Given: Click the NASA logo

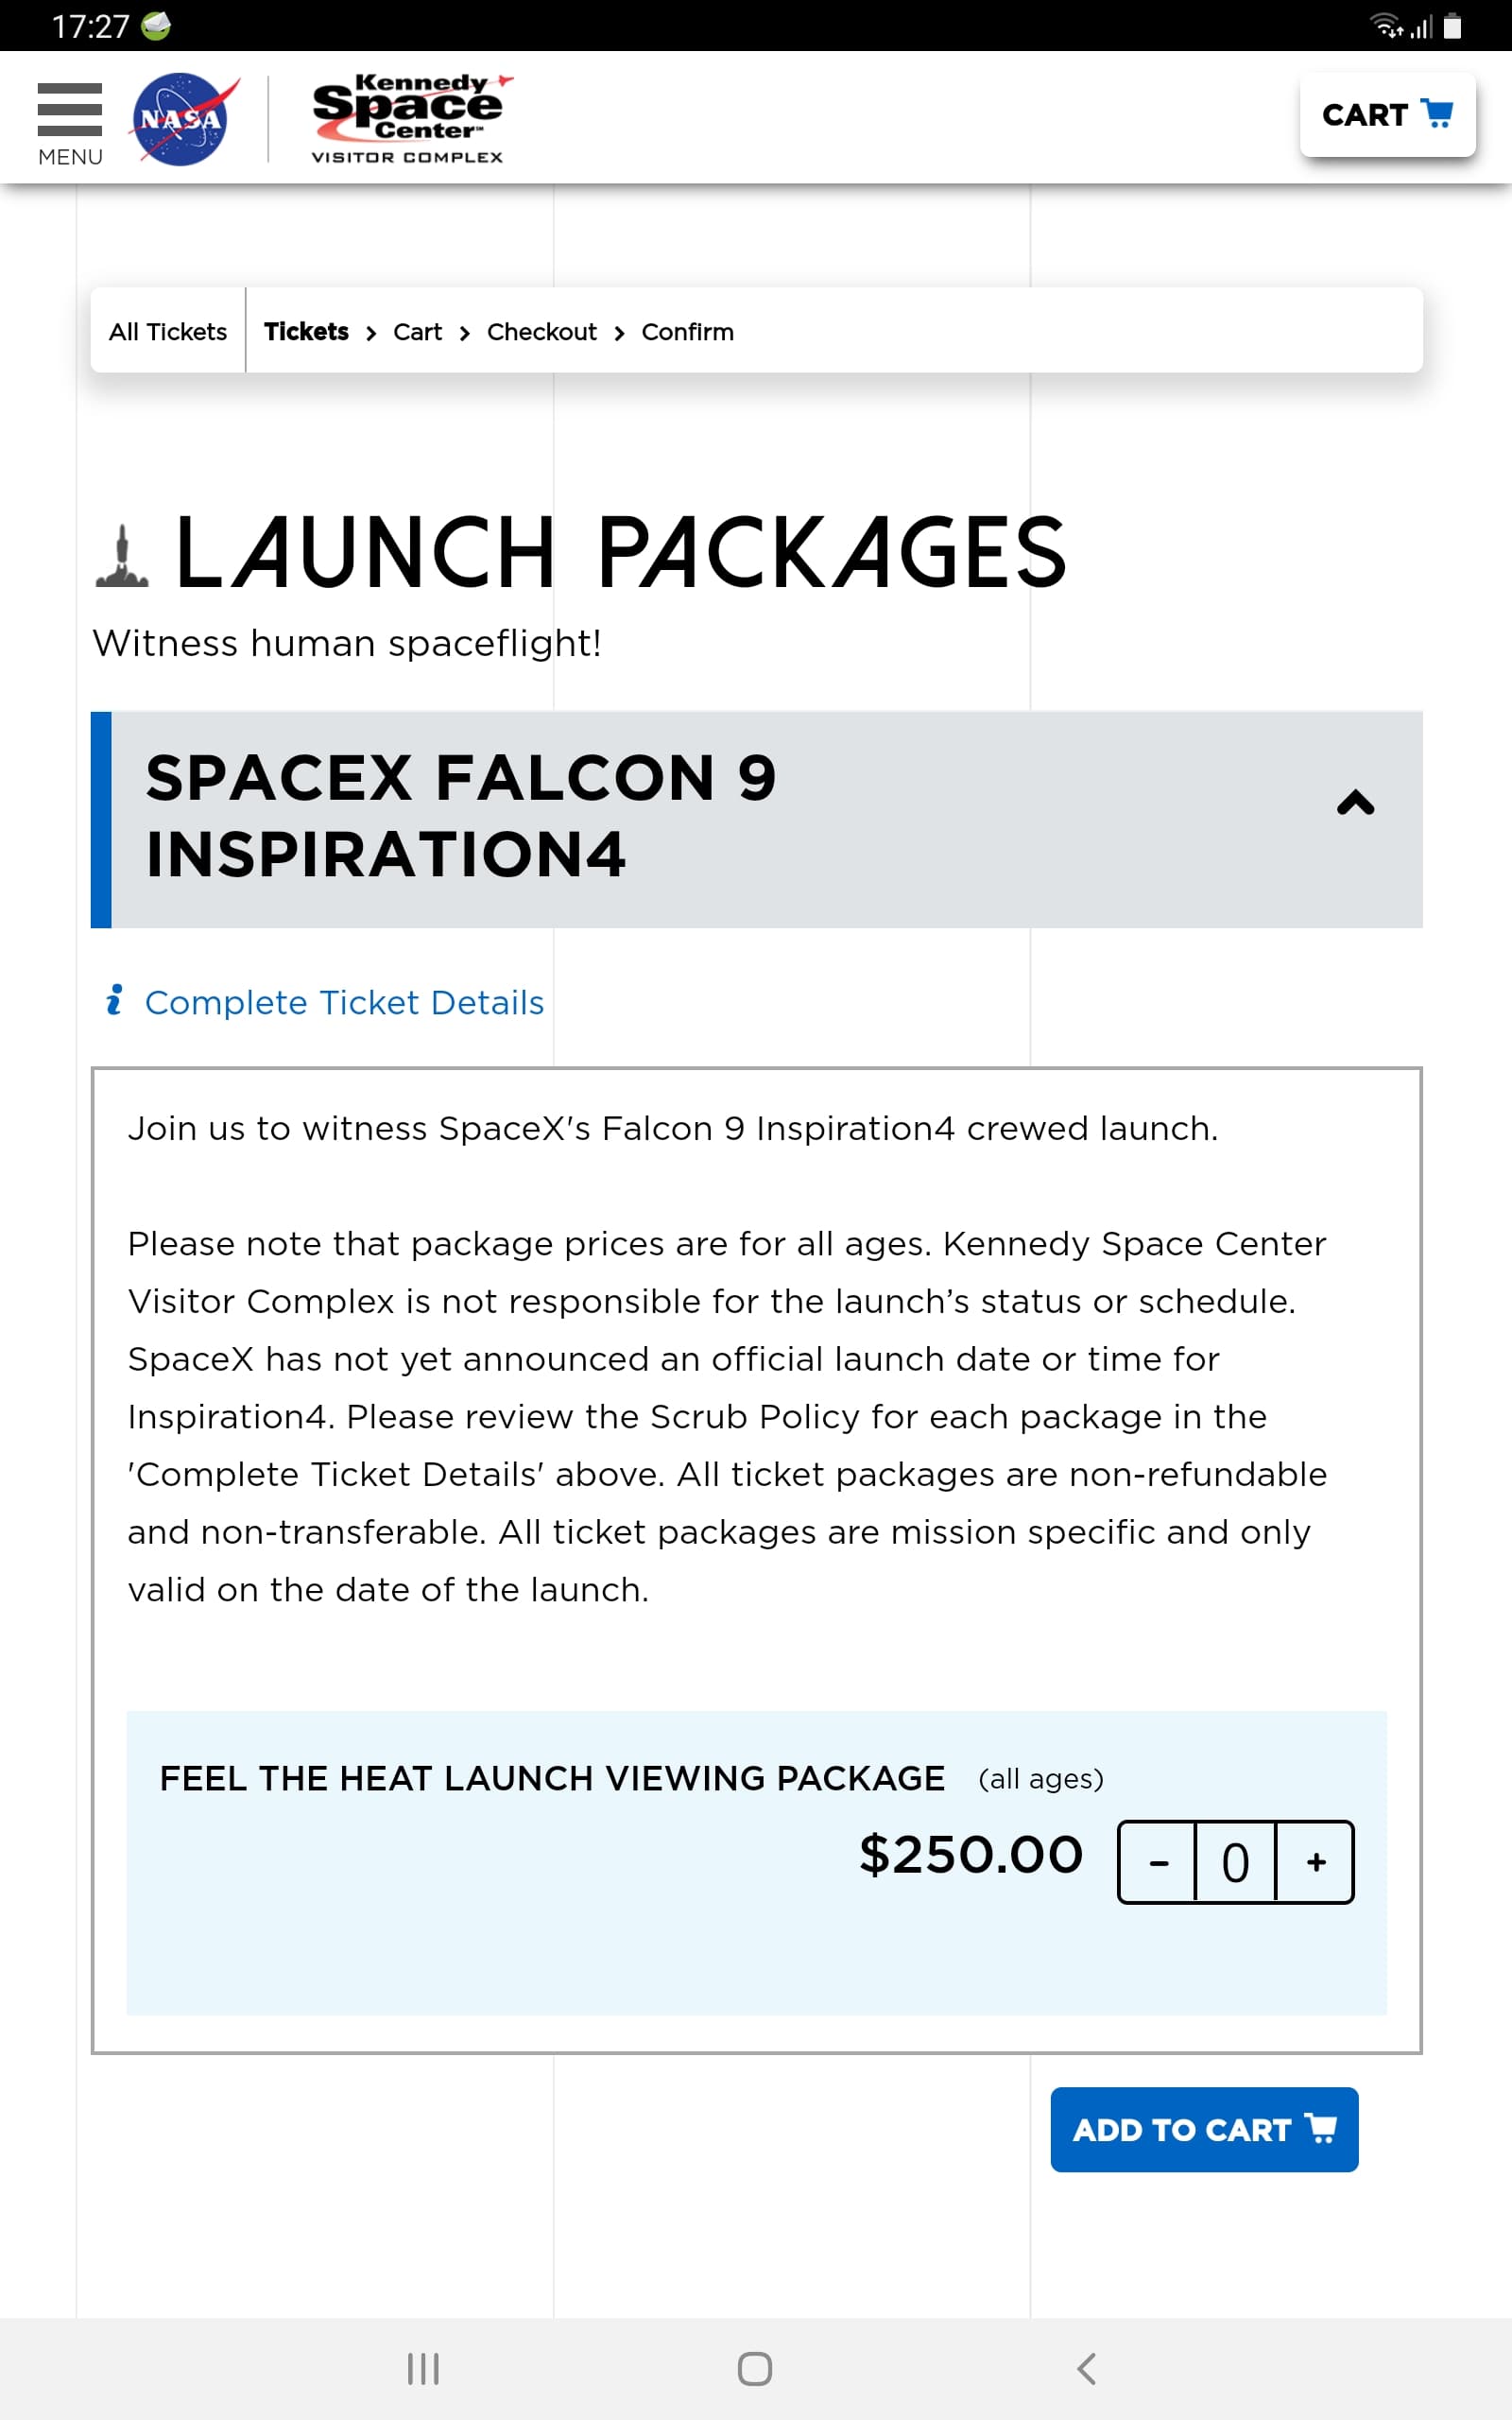Looking at the screenshot, I should click(185, 118).
